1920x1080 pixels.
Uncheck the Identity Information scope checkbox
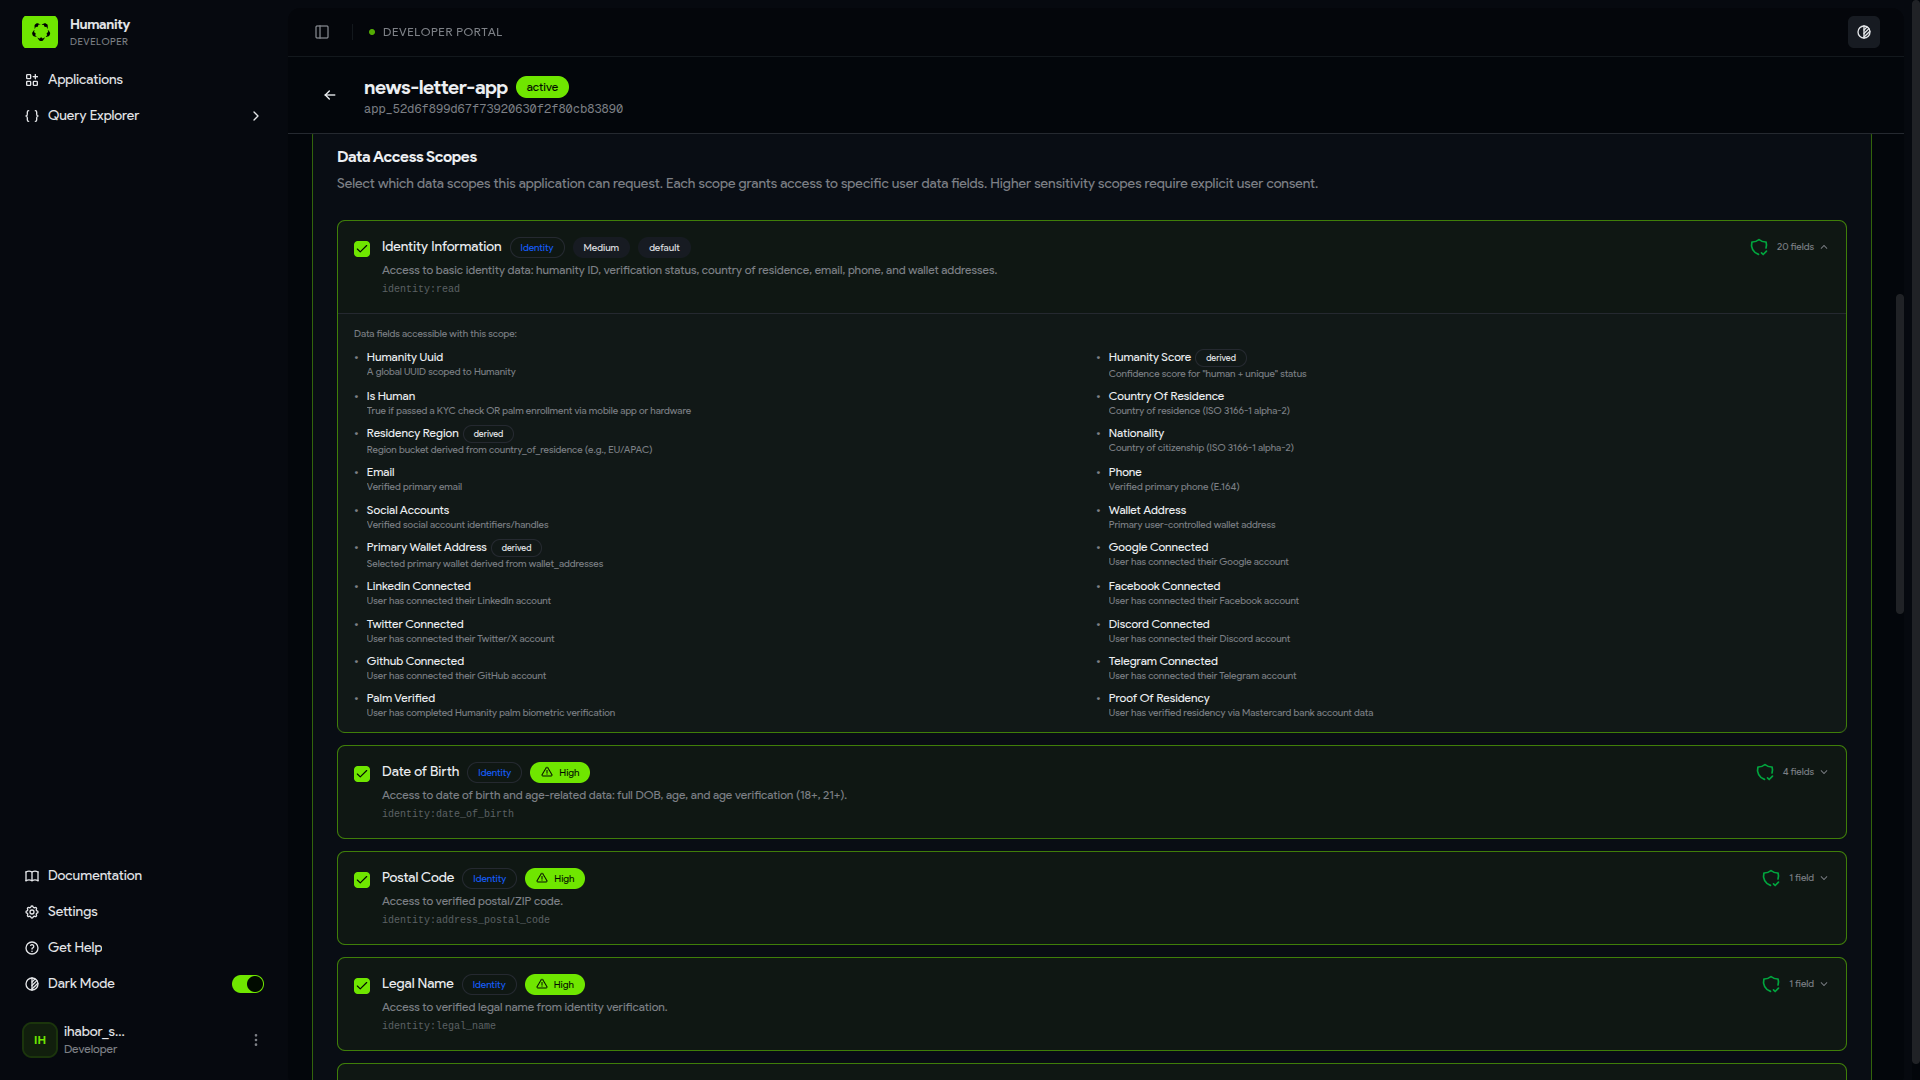(362, 249)
